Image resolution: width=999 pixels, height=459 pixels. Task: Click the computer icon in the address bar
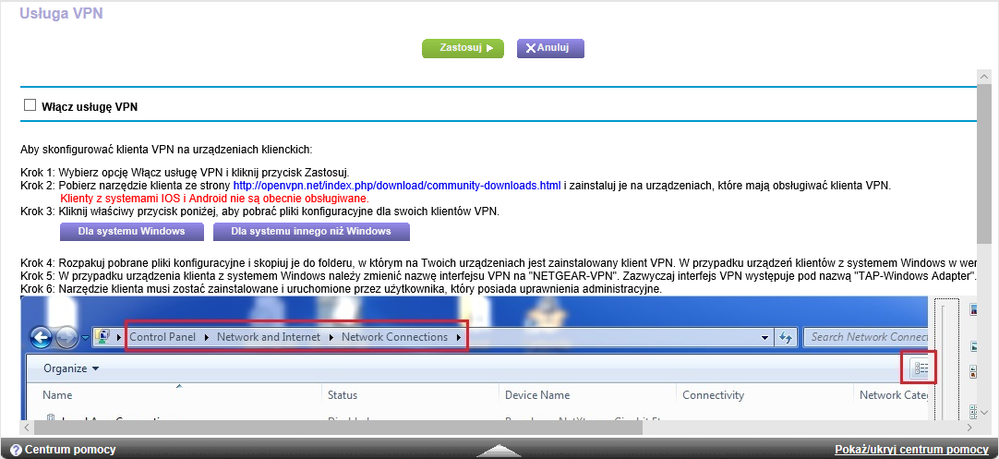click(x=104, y=337)
